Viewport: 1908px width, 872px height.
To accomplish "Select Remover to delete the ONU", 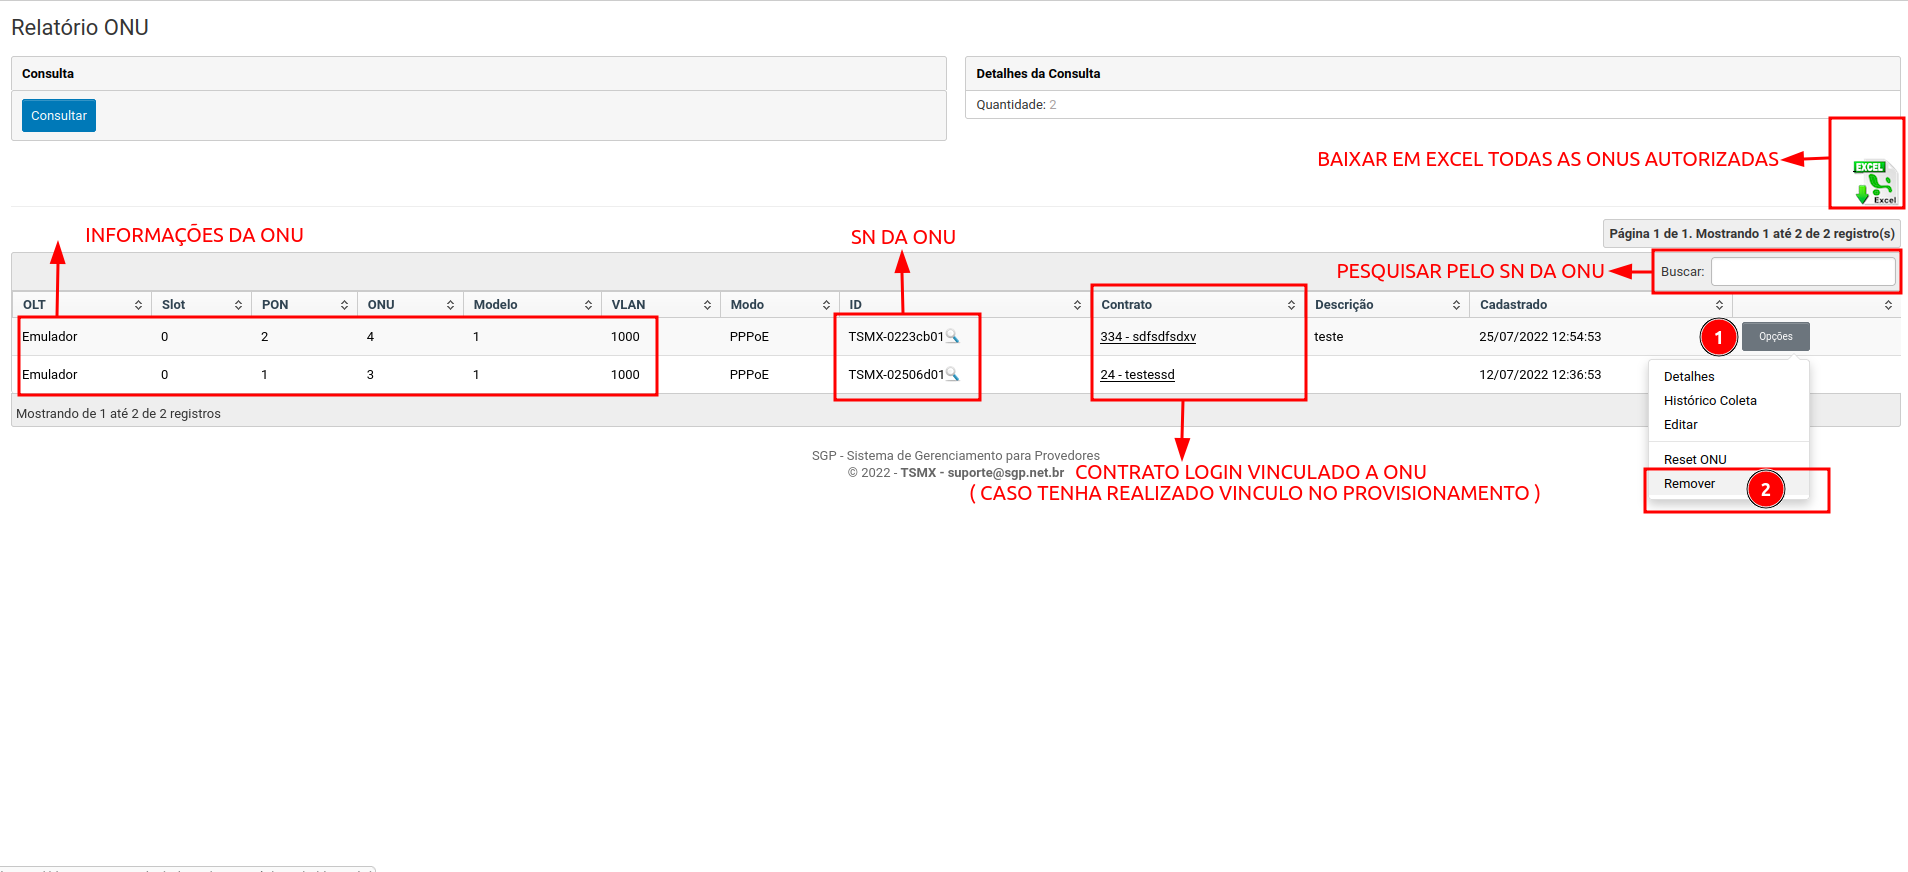I will (1689, 484).
